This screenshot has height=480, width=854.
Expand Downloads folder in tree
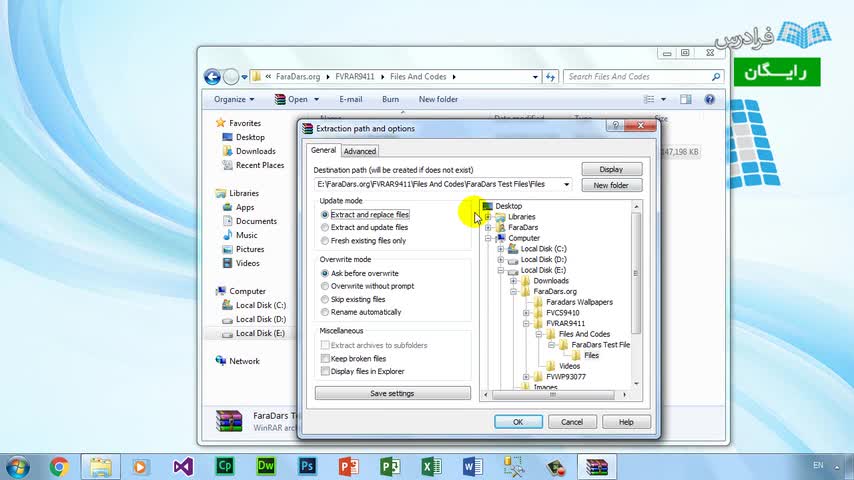point(513,281)
